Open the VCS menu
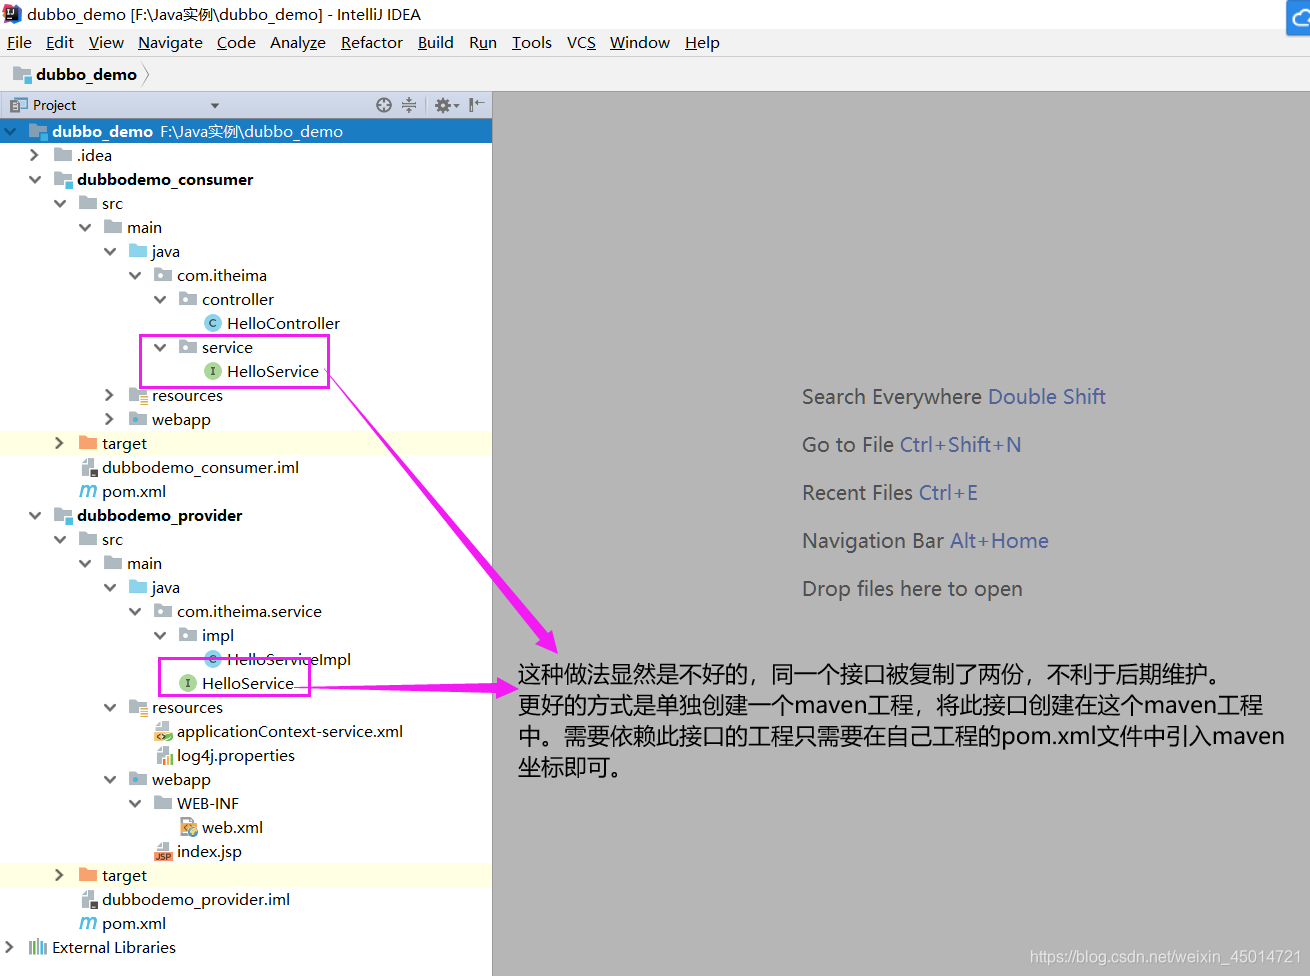The height and width of the screenshot is (976, 1310). 581,42
